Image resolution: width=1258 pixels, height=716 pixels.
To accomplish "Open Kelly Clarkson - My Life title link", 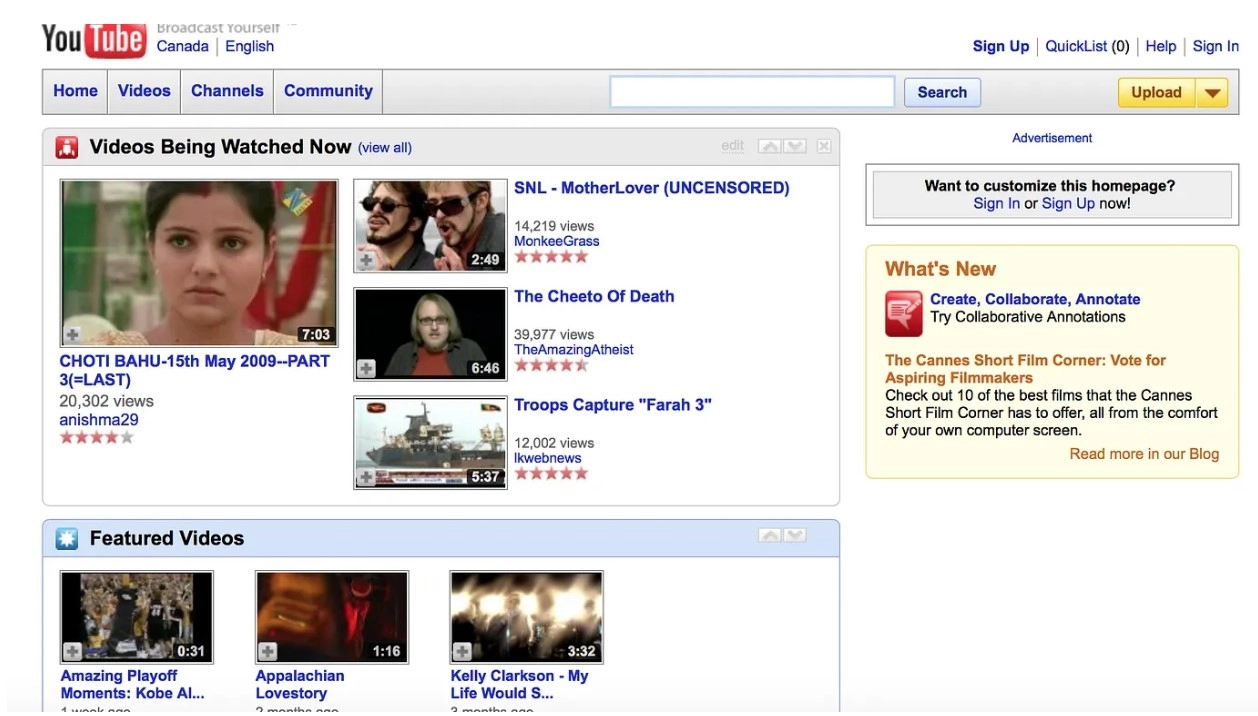I will point(519,685).
